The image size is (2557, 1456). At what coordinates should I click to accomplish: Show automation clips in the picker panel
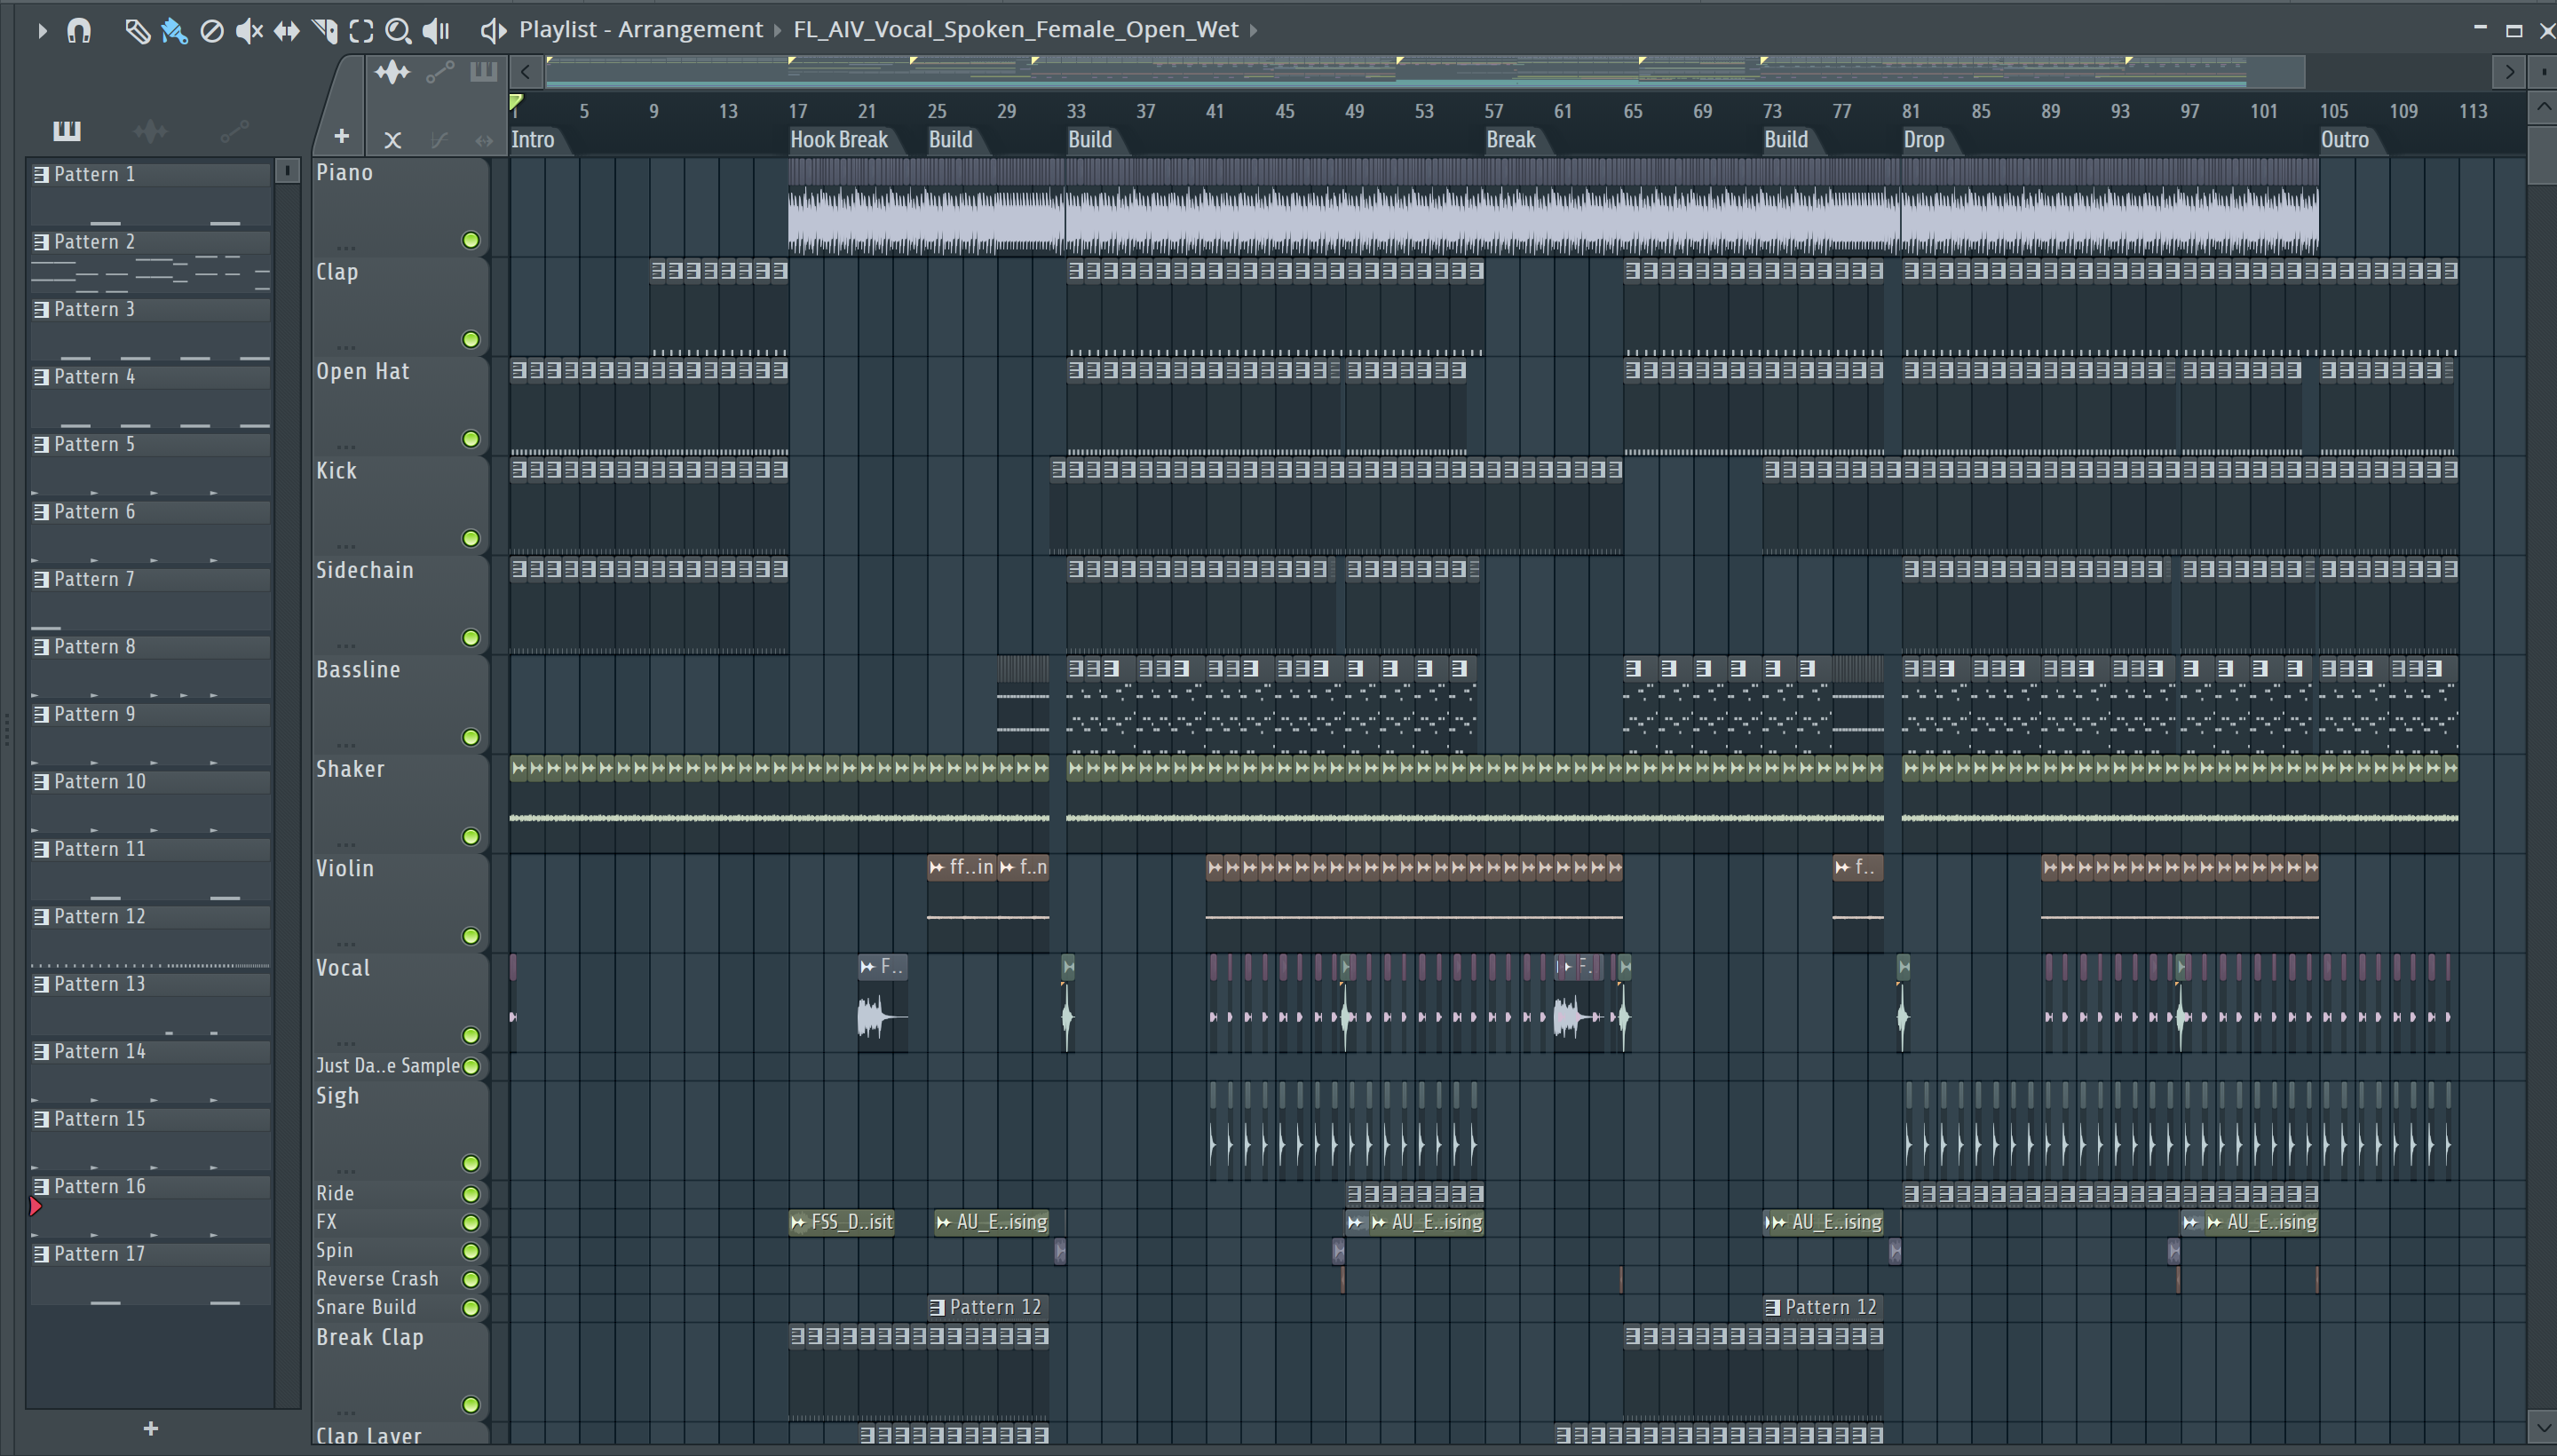pos(234,130)
